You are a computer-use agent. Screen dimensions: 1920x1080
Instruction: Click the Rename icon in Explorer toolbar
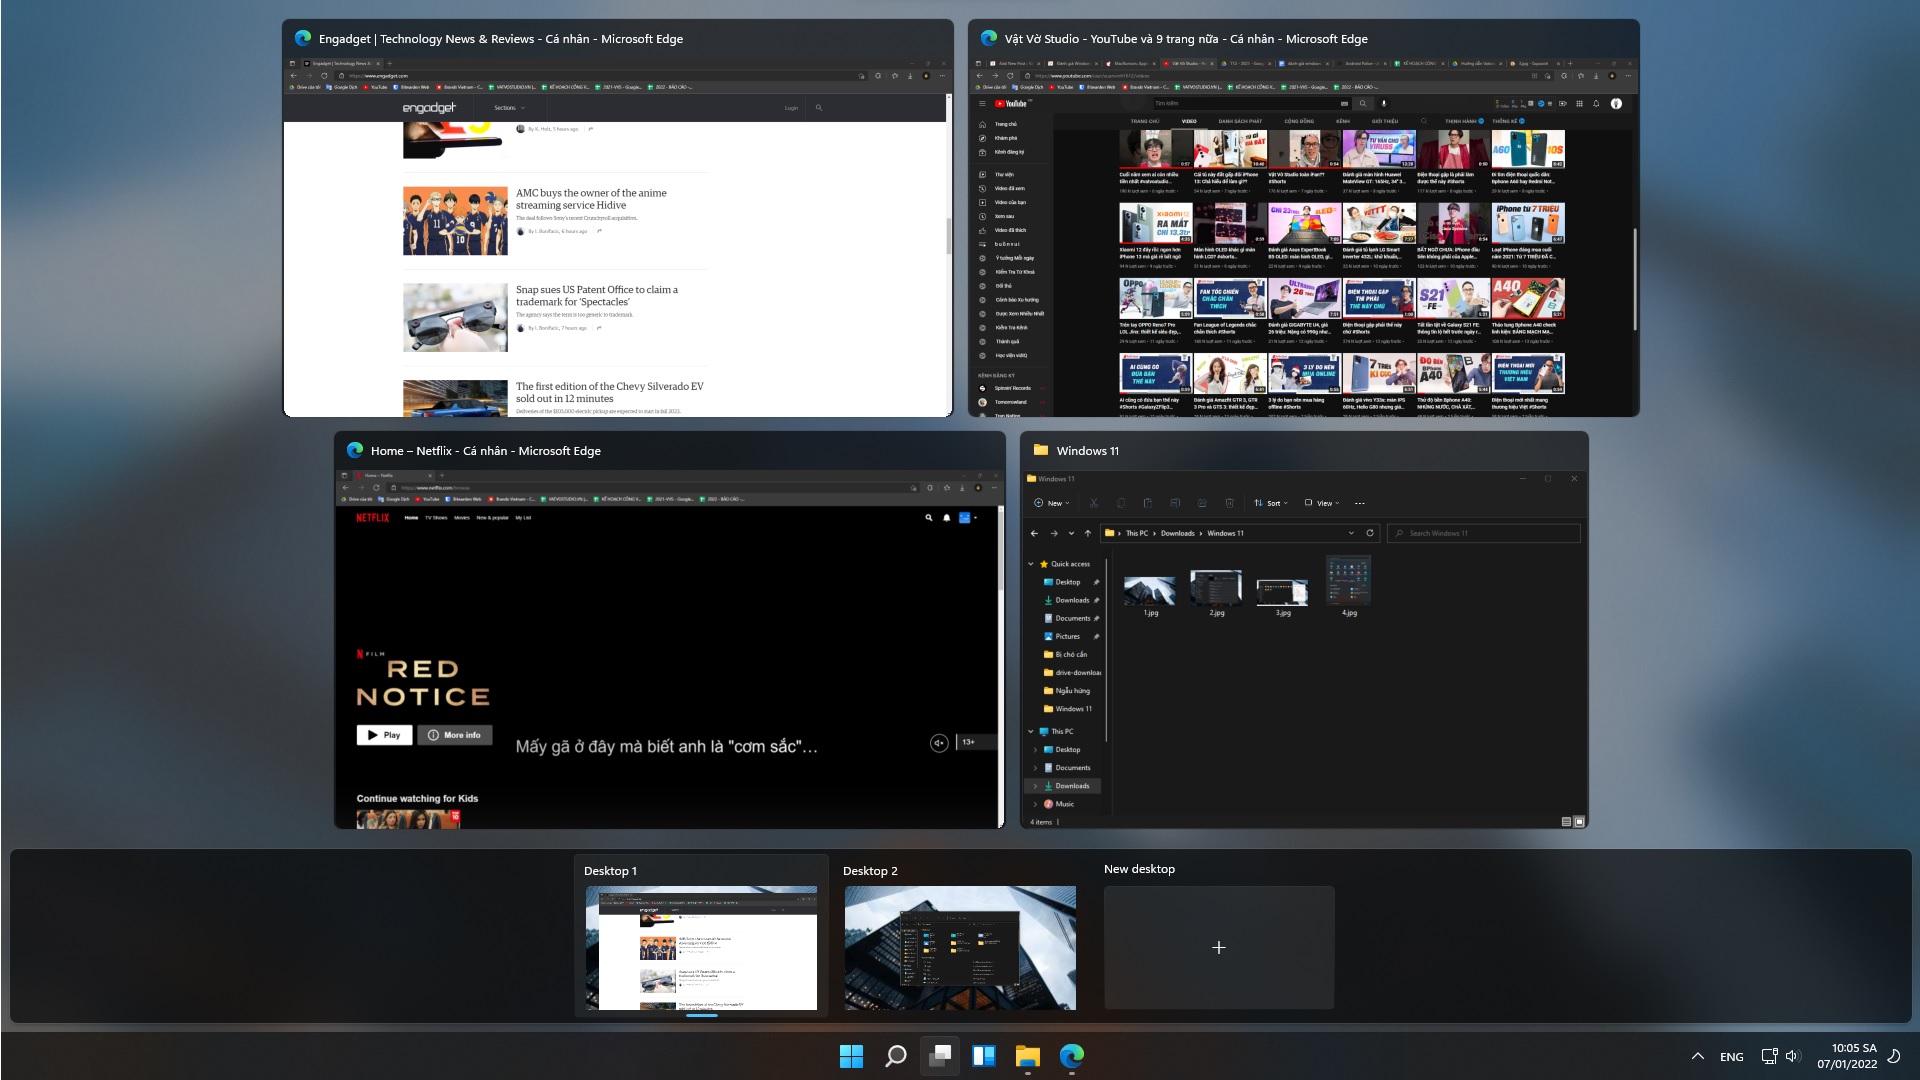(x=1175, y=503)
